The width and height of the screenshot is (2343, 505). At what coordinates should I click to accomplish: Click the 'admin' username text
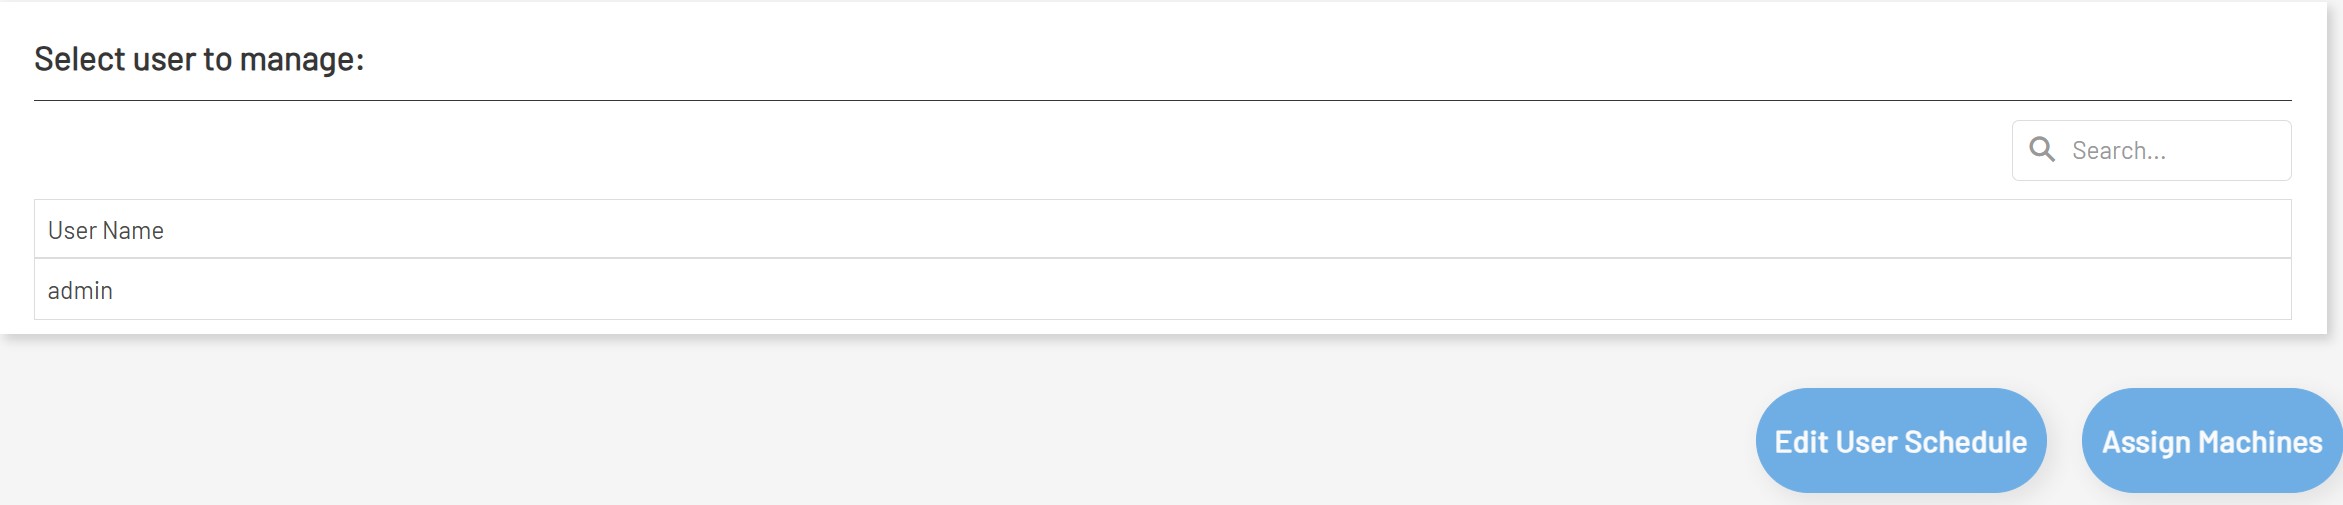[x=80, y=291]
